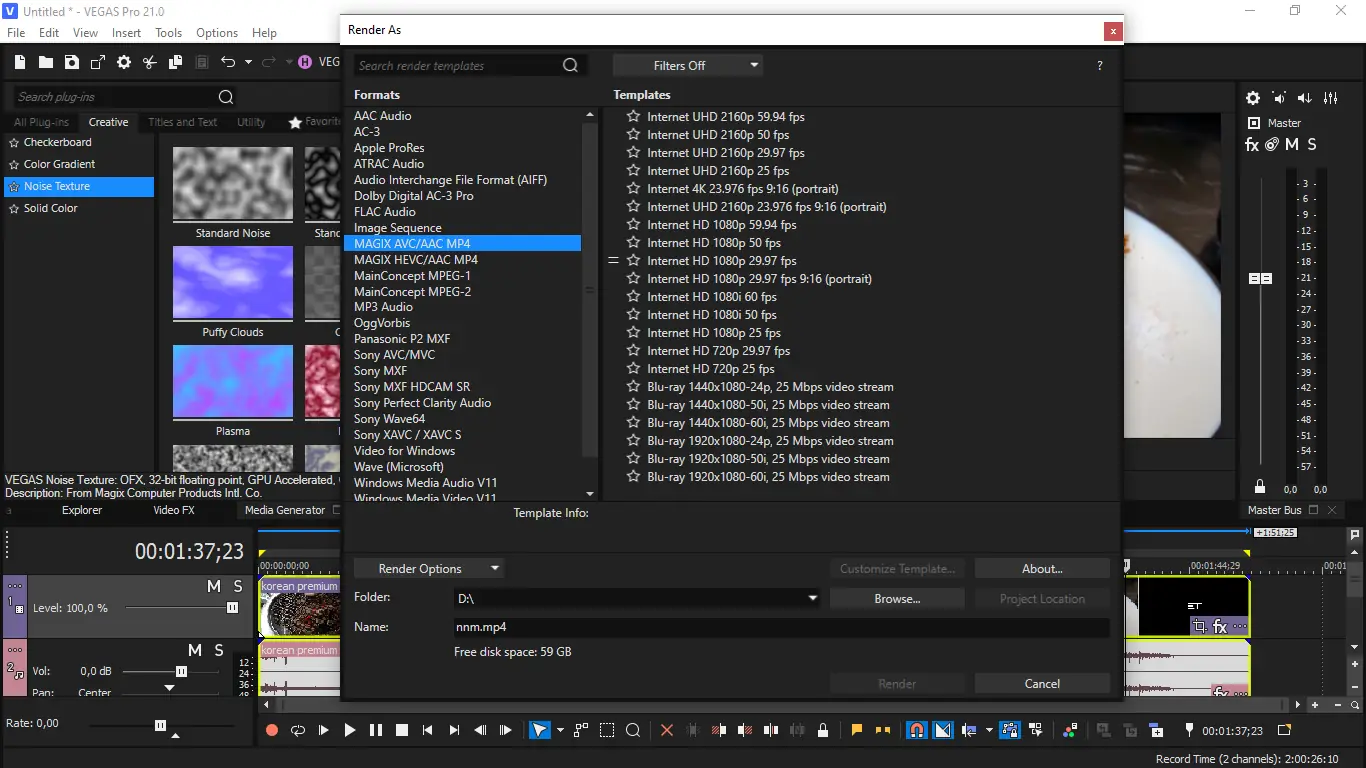Open VEGAS Hub via the H icon
This screenshot has width=1366, height=768.
coord(304,62)
